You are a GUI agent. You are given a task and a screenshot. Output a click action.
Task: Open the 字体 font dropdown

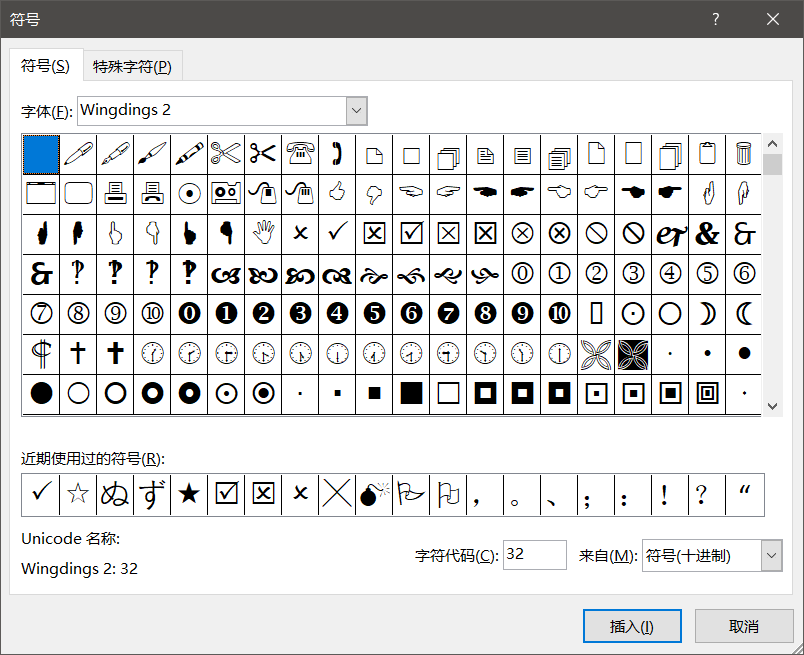pos(356,110)
